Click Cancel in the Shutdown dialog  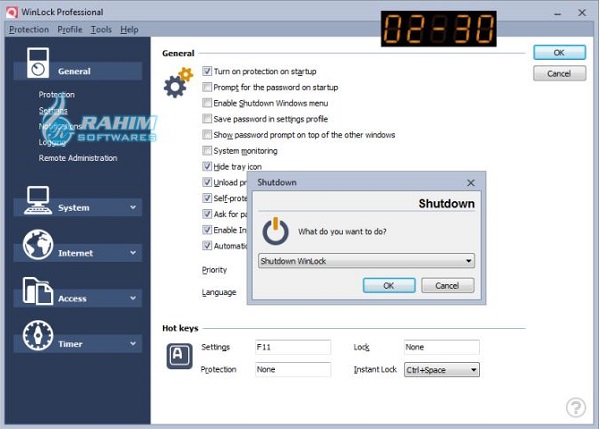coord(447,285)
